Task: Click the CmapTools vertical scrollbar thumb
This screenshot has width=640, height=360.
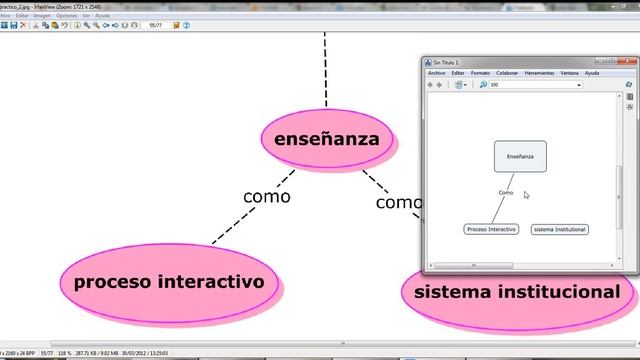Action: point(619,197)
